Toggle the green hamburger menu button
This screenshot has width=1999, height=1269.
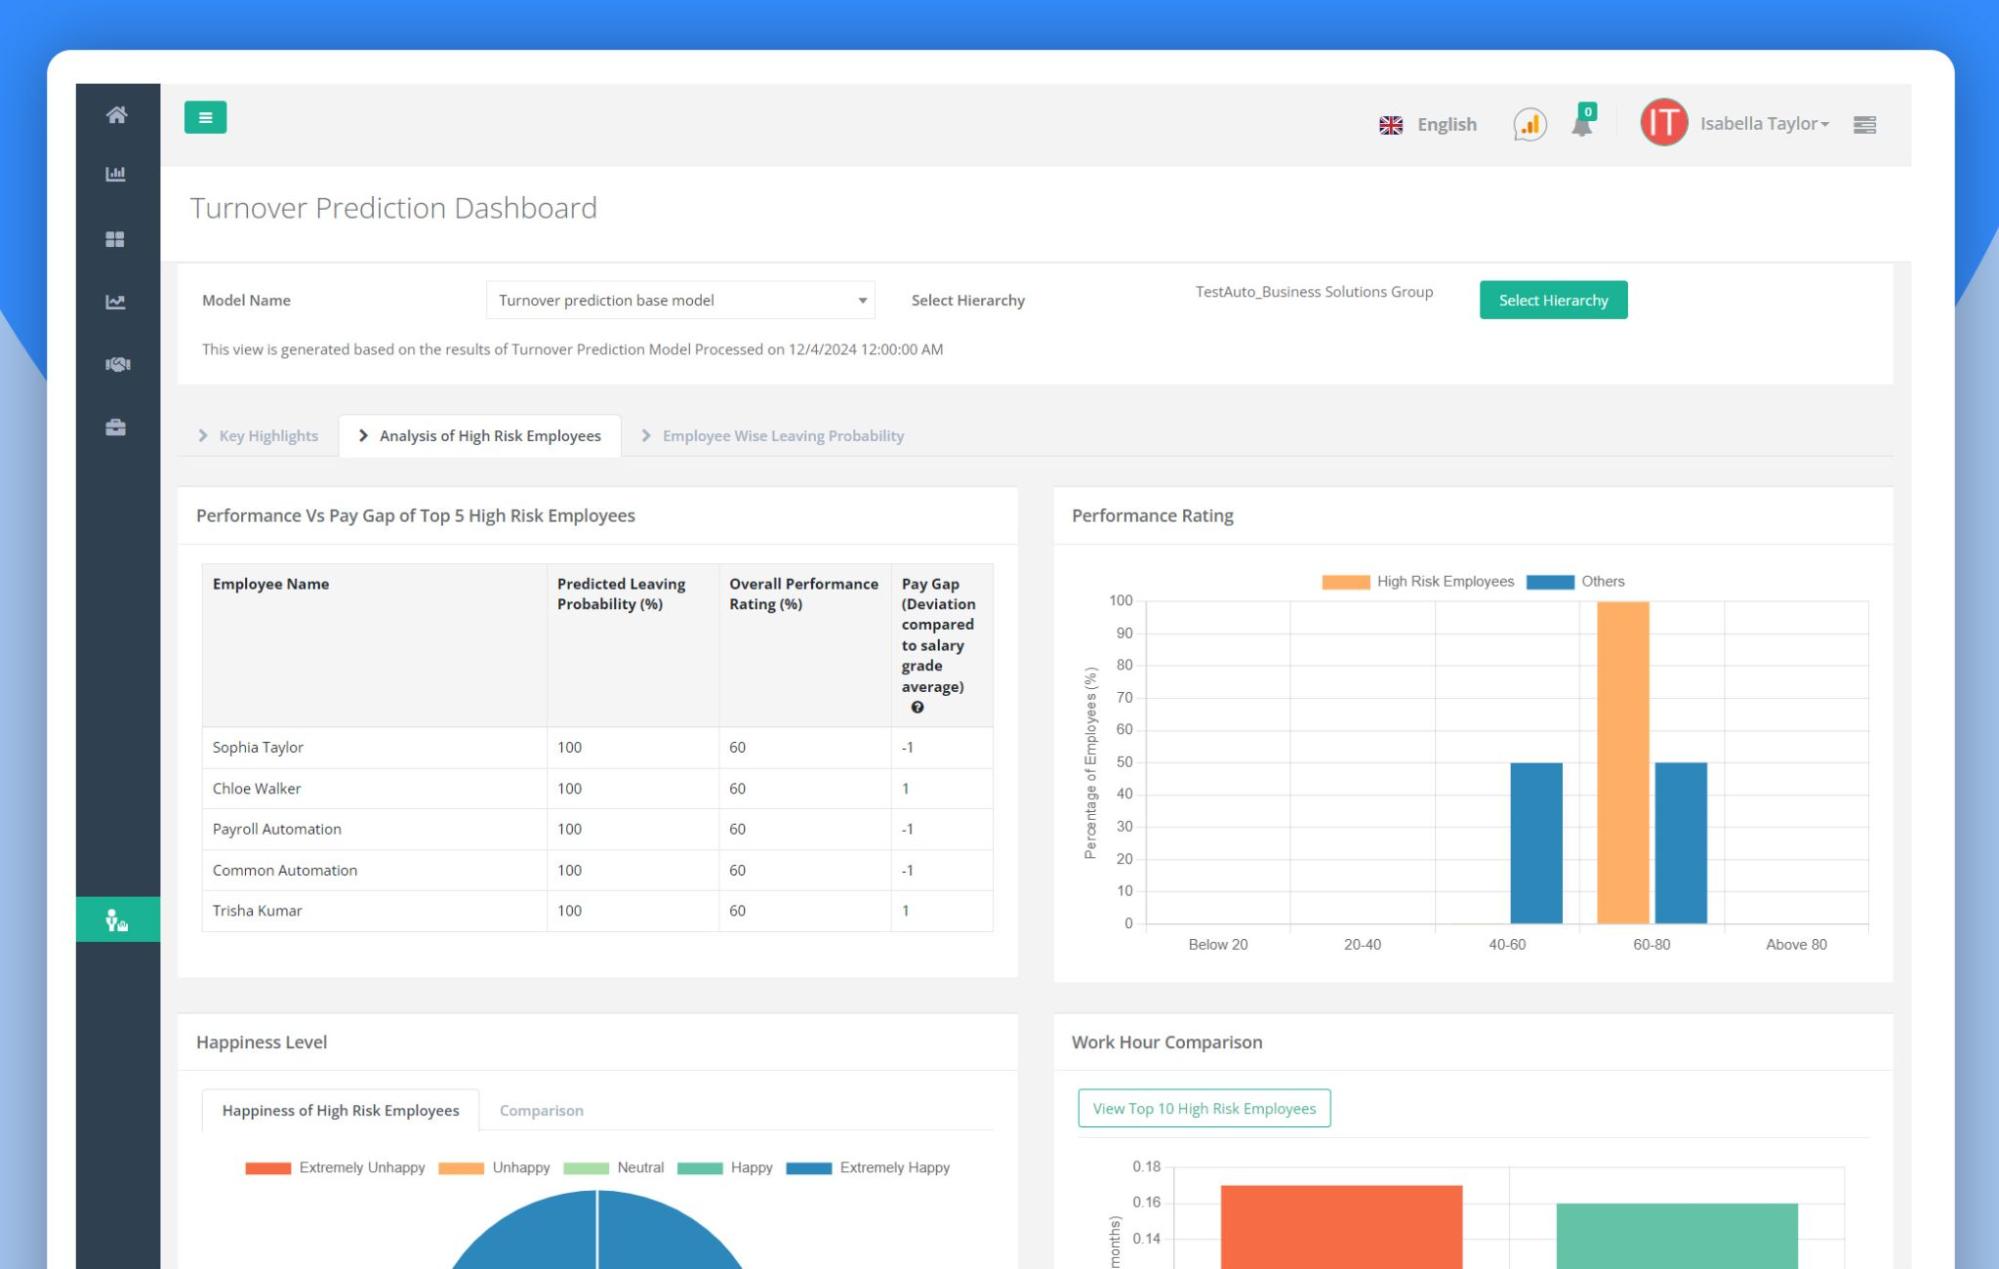(206, 117)
